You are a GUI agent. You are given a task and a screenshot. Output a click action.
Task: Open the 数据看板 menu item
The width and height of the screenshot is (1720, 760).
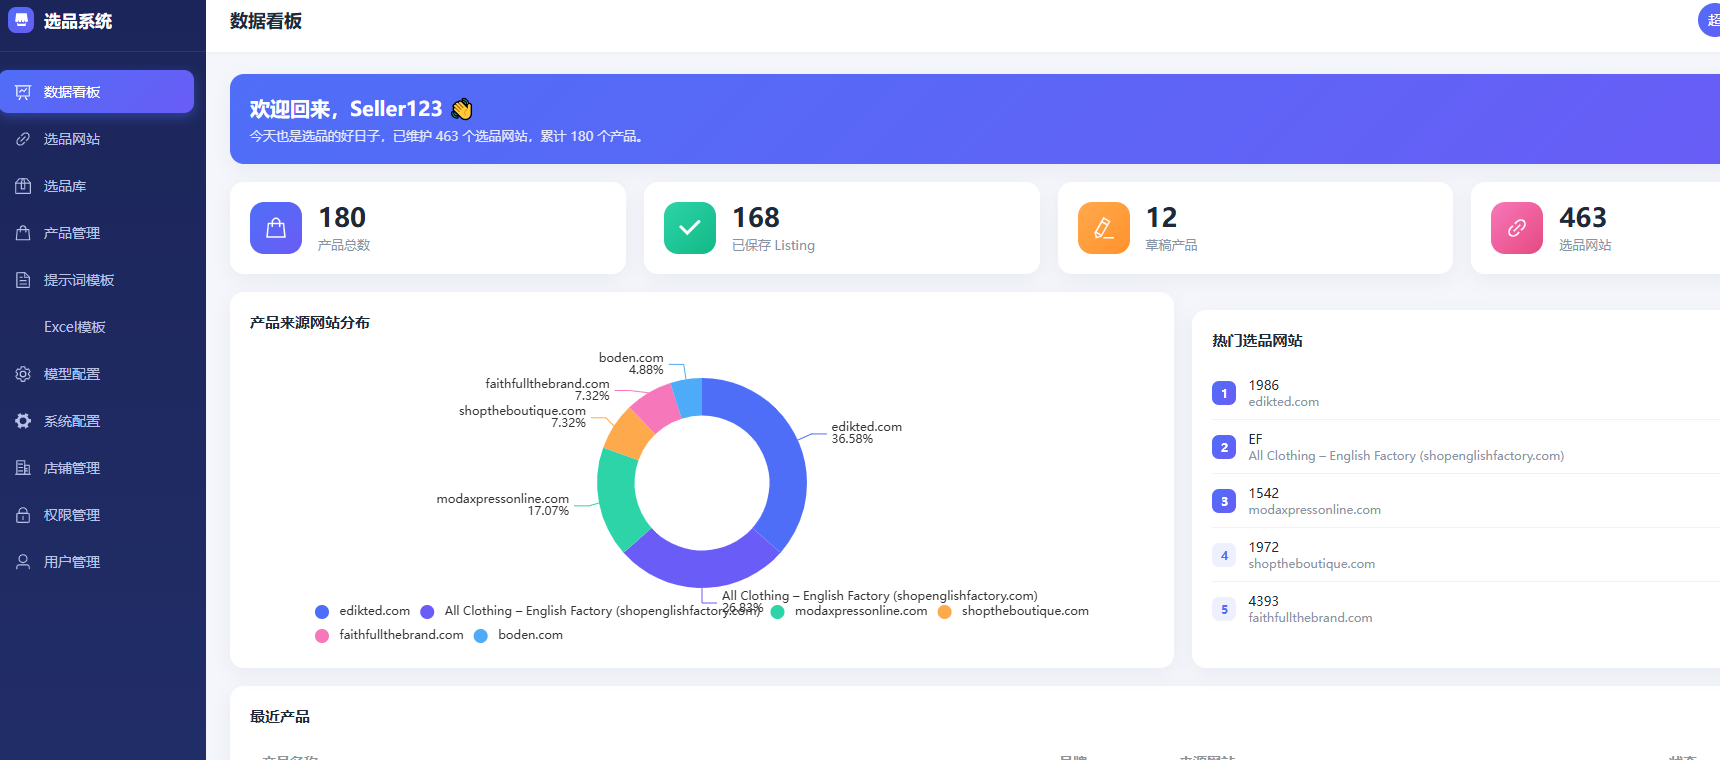(97, 92)
